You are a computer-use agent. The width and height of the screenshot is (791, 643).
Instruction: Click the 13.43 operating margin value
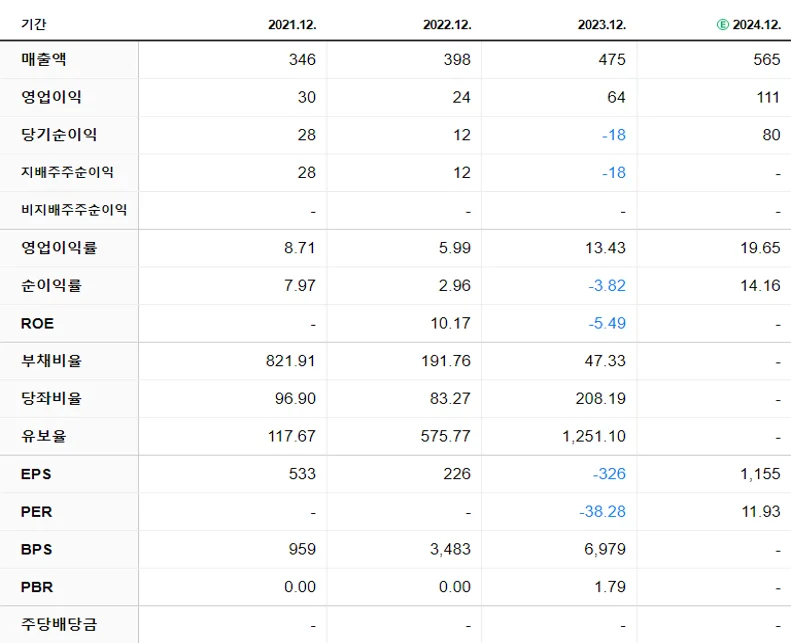(x=605, y=248)
